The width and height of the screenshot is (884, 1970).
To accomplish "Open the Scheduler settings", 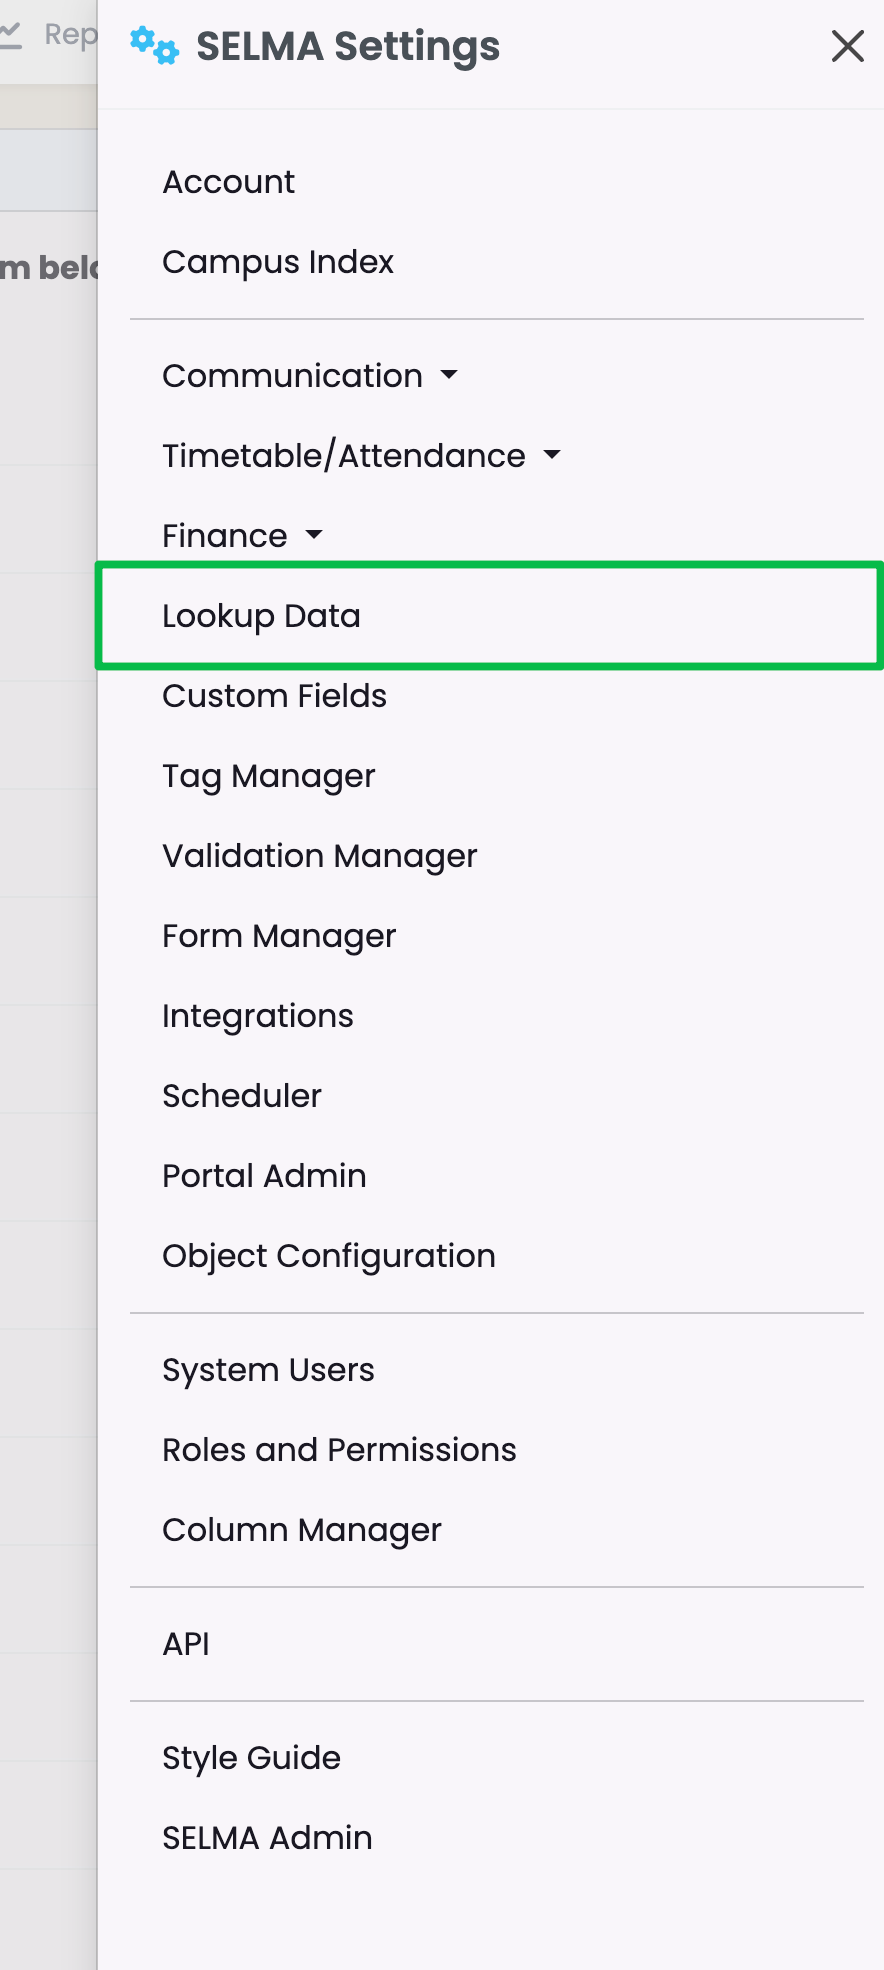I will pos(242,1096).
